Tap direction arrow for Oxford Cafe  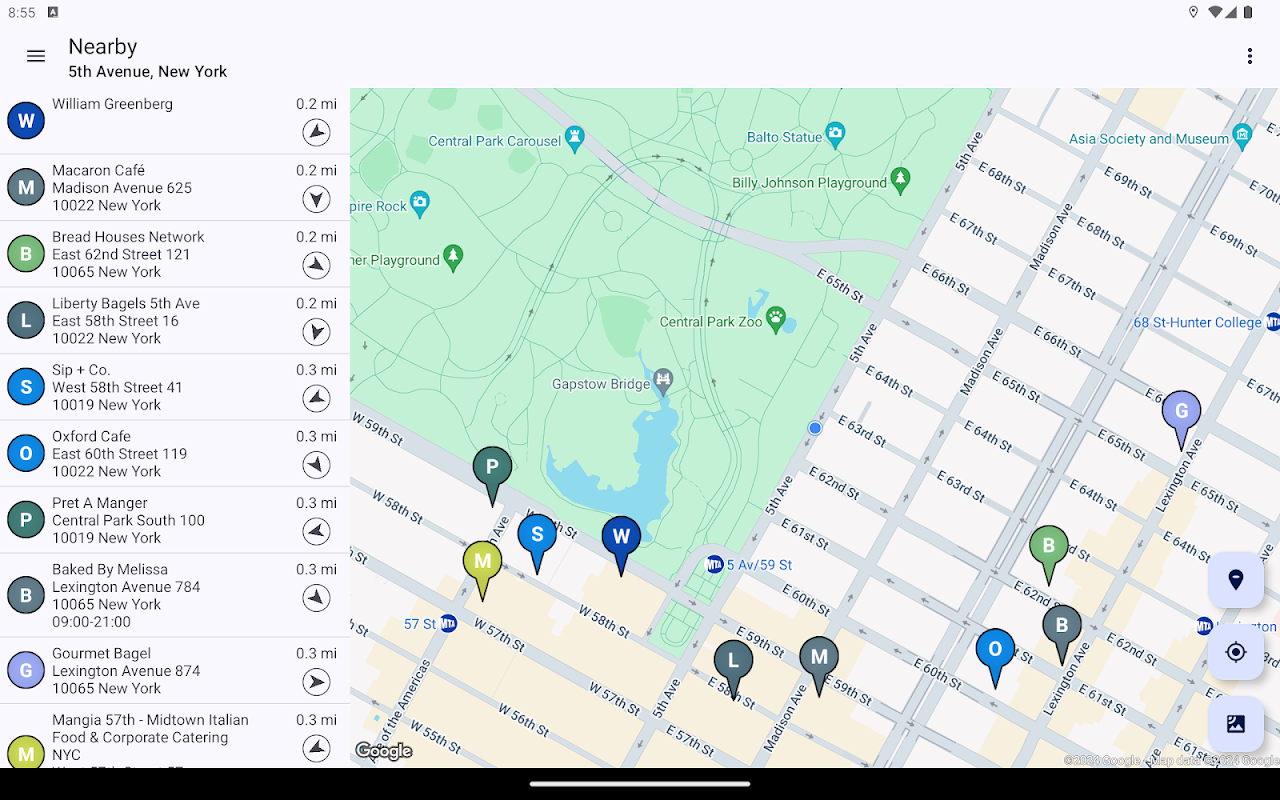pos(316,465)
